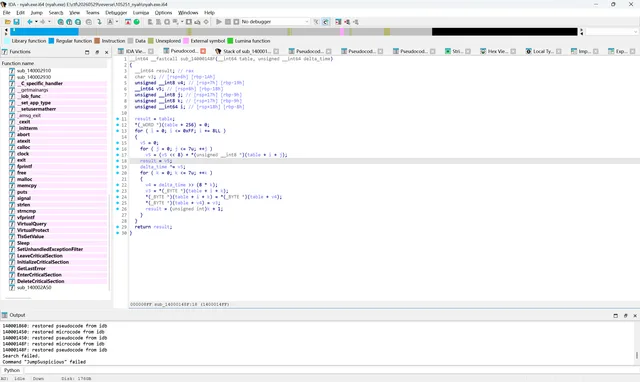Close the active Pseudocode tab
Image resolution: width=640 pixels, height=382 pixels.
click(203, 51)
